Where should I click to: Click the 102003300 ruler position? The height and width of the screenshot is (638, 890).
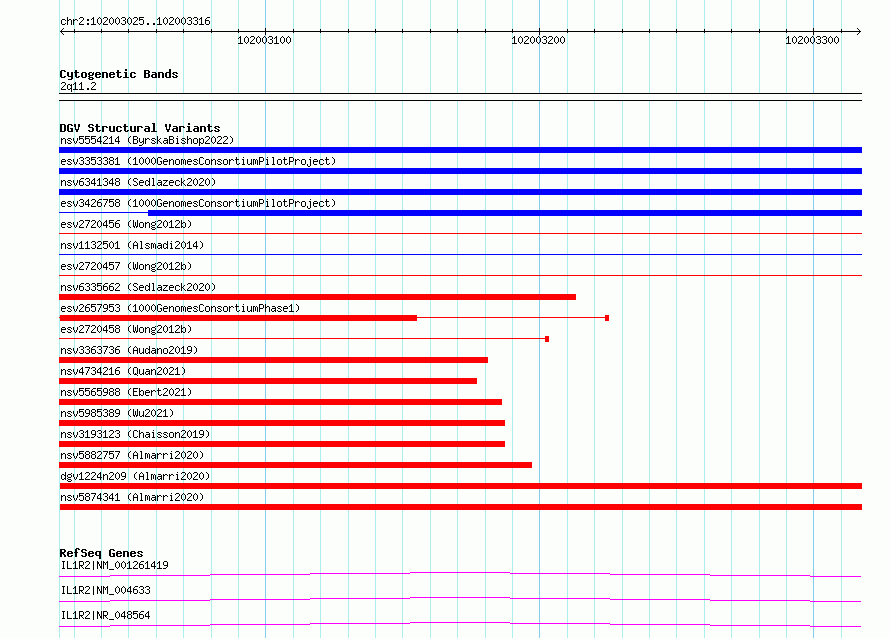coord(812,40)
